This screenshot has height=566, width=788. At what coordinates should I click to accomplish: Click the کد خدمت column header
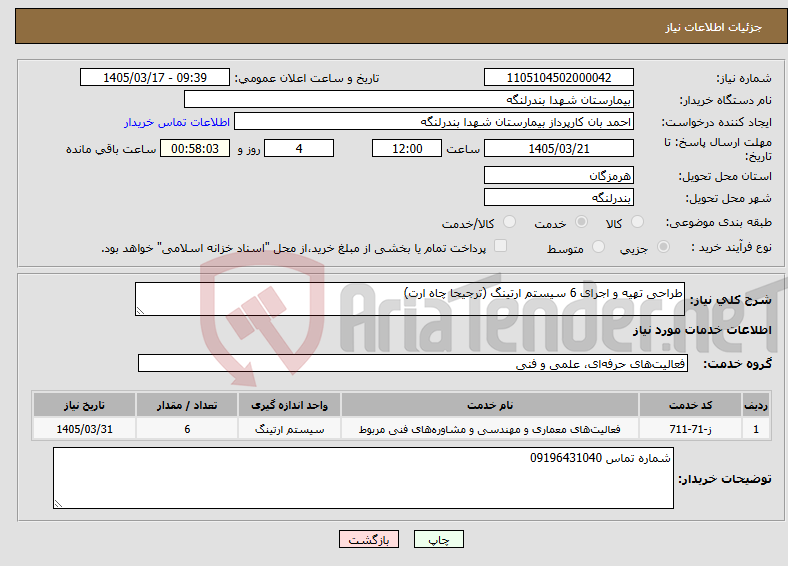coord(691,405)
